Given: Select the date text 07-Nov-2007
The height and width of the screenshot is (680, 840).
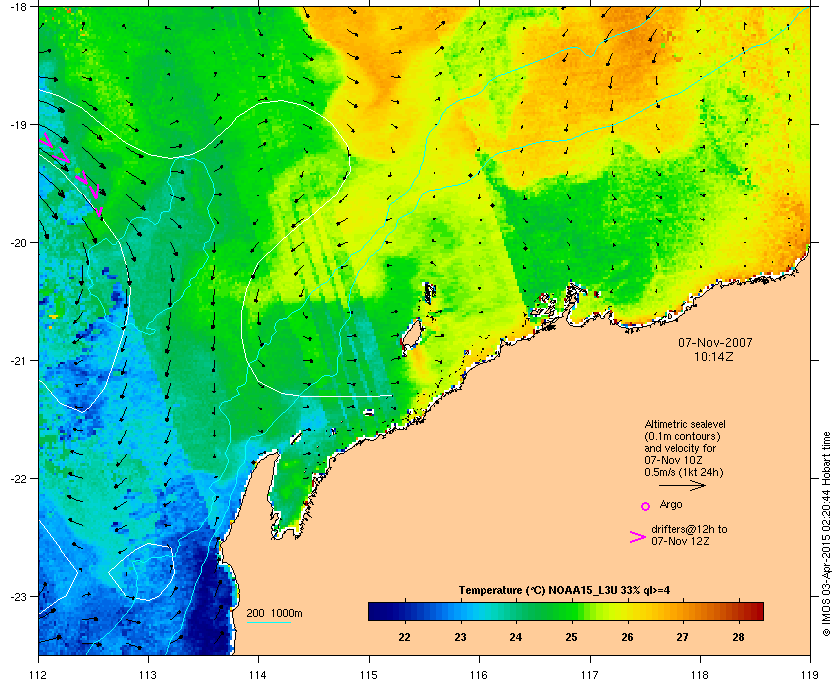Looking at the screenshot, I should point(715,342).
